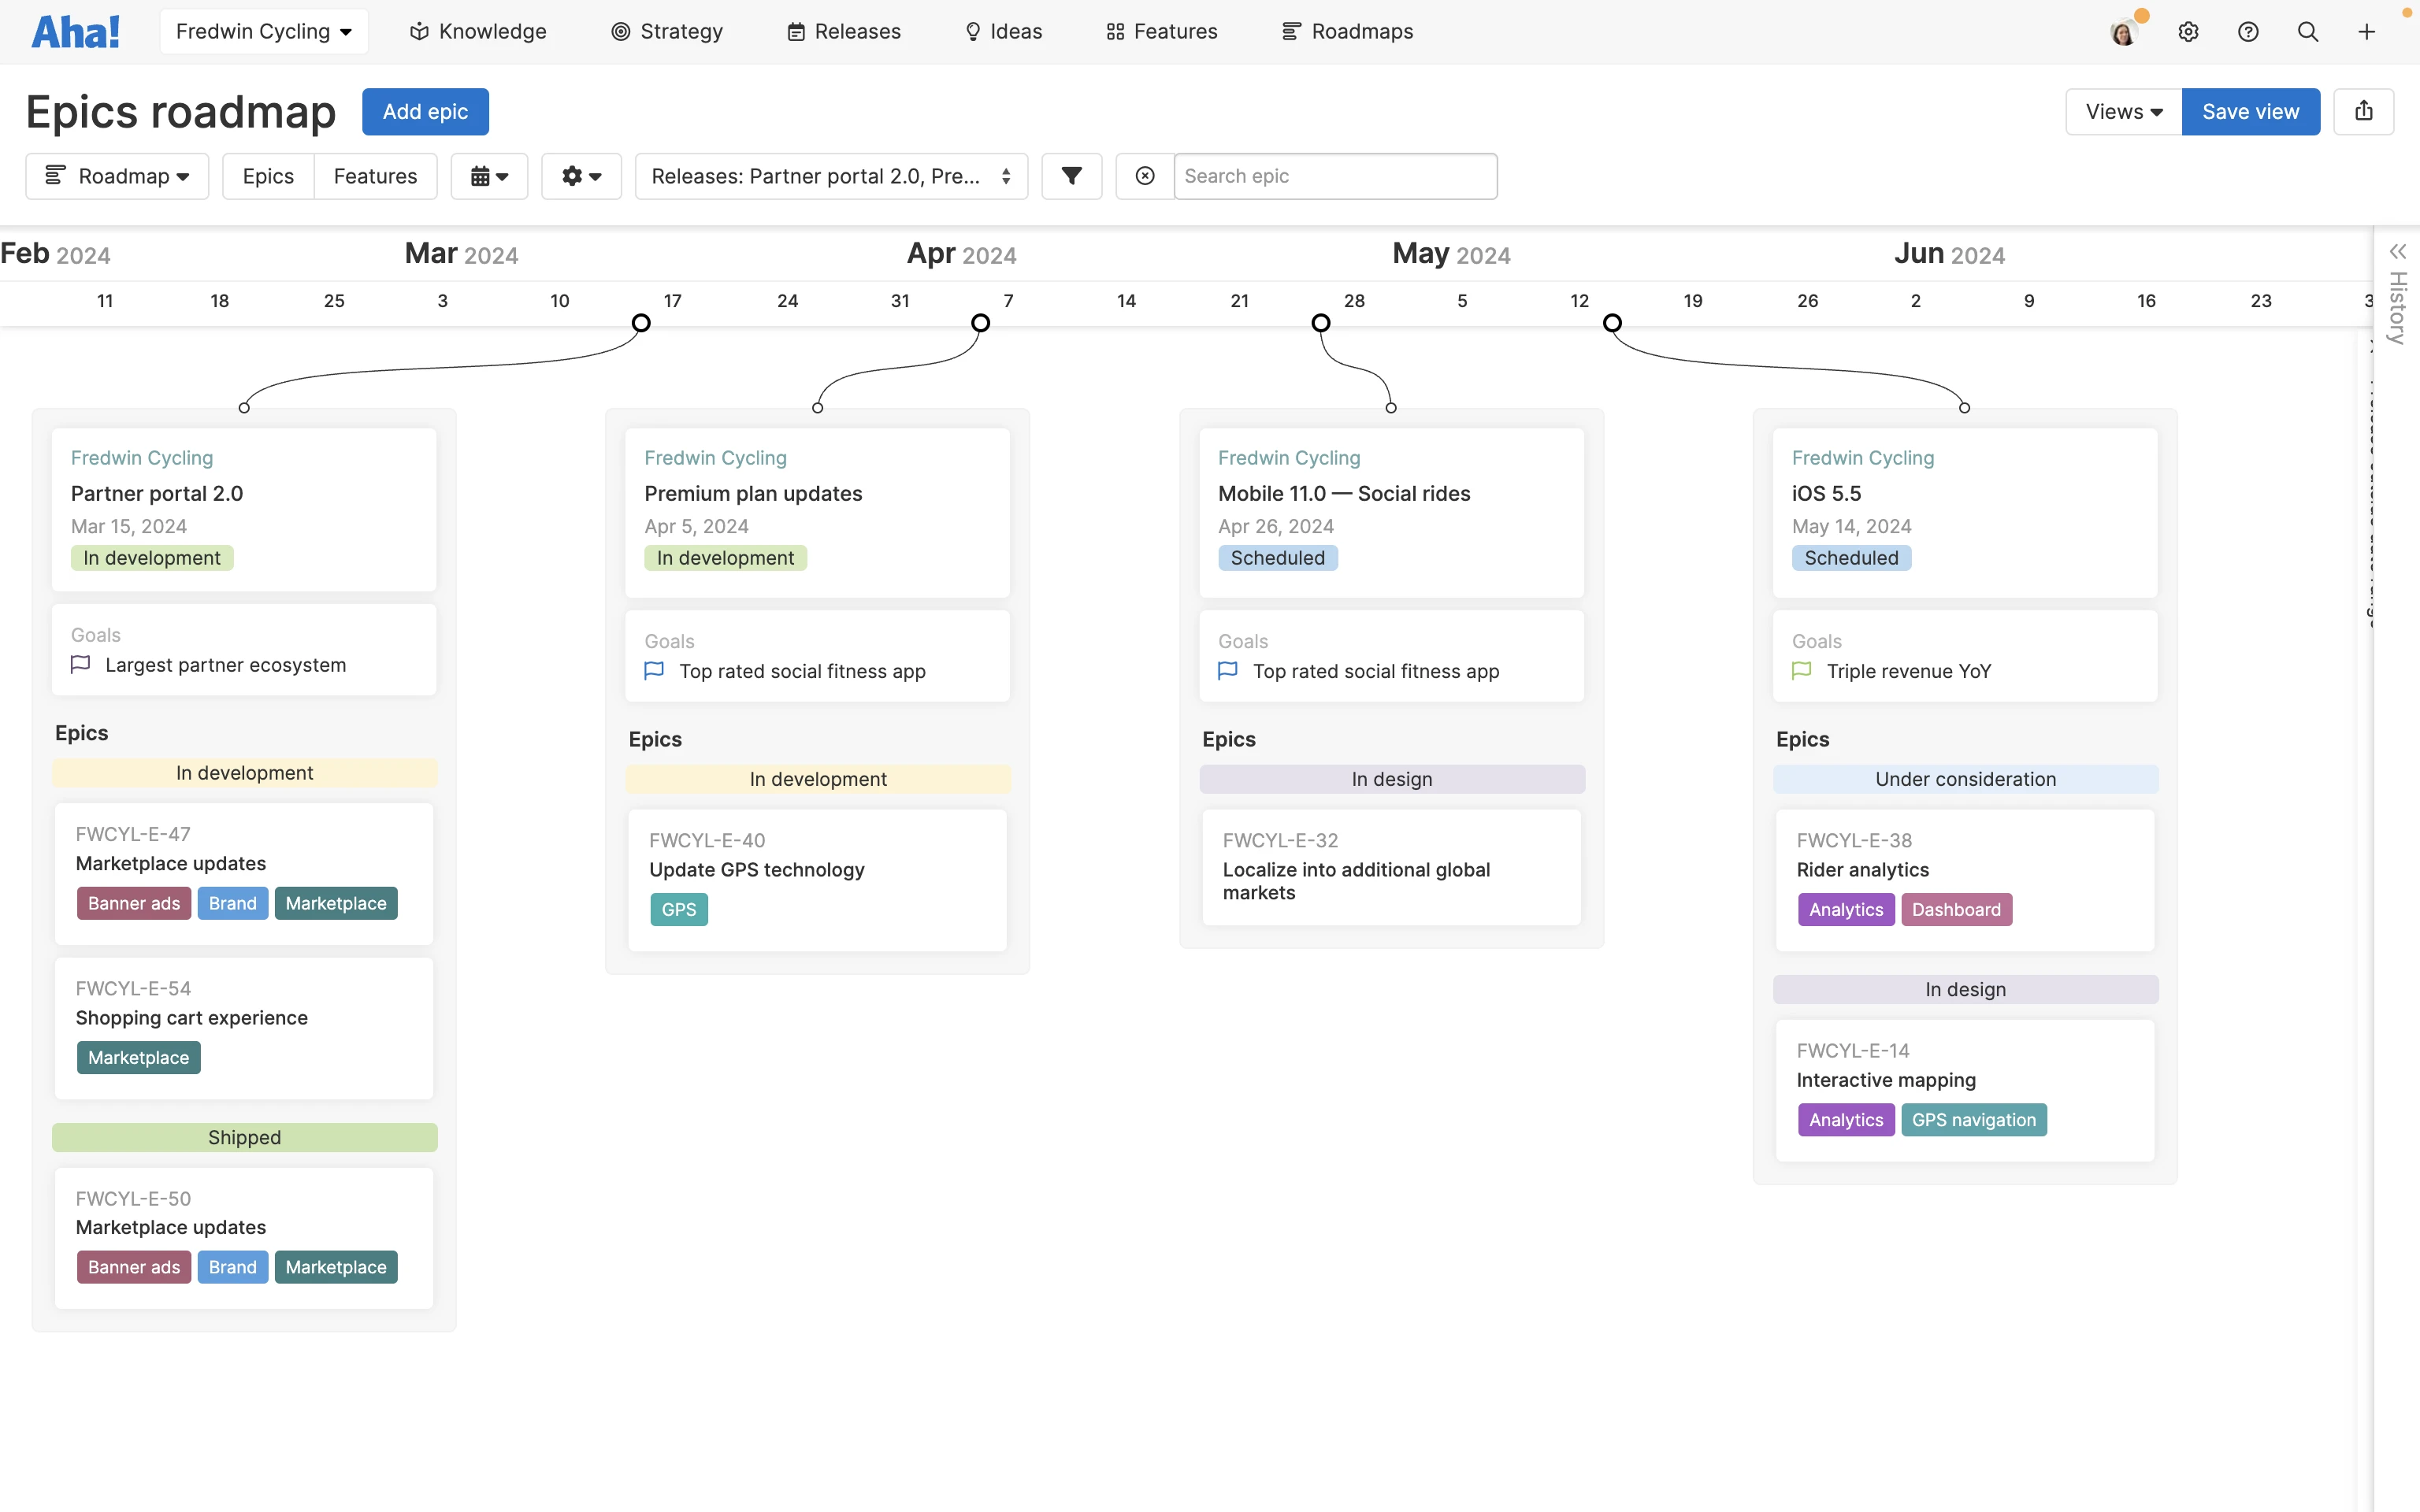
Task: Open global search via magnifier icon
Action: click(2308, 31)
